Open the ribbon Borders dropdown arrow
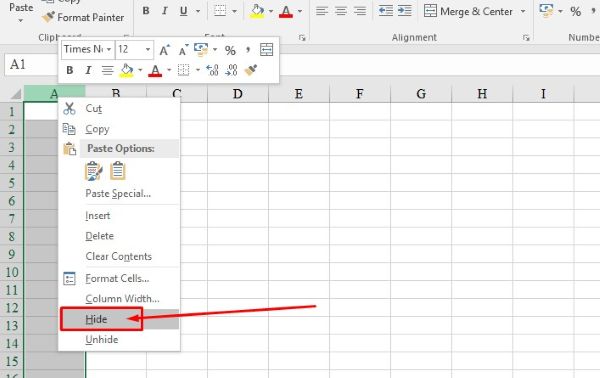Image resolution: width=600 pixels, height=378 pixels. click(234, 11)
